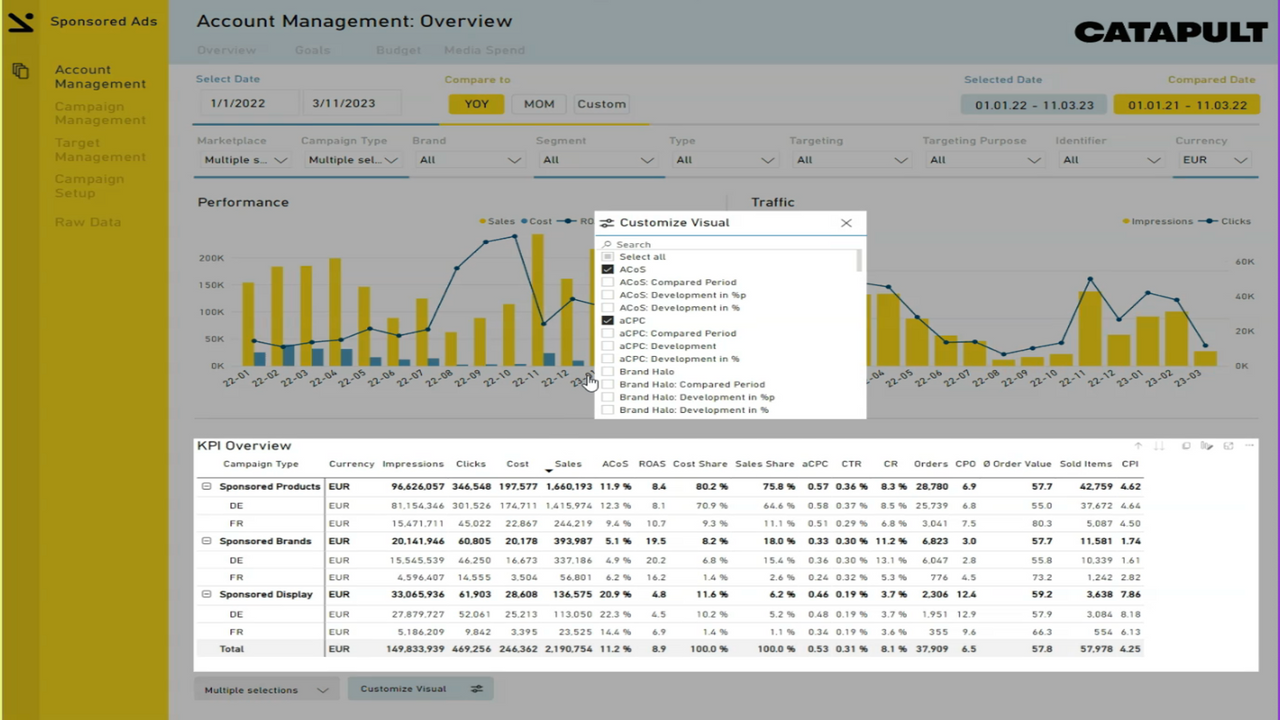Screen dimensions: 1280x720
Task: Switch to the Overview tab
Action: click(x=226, y=50)
